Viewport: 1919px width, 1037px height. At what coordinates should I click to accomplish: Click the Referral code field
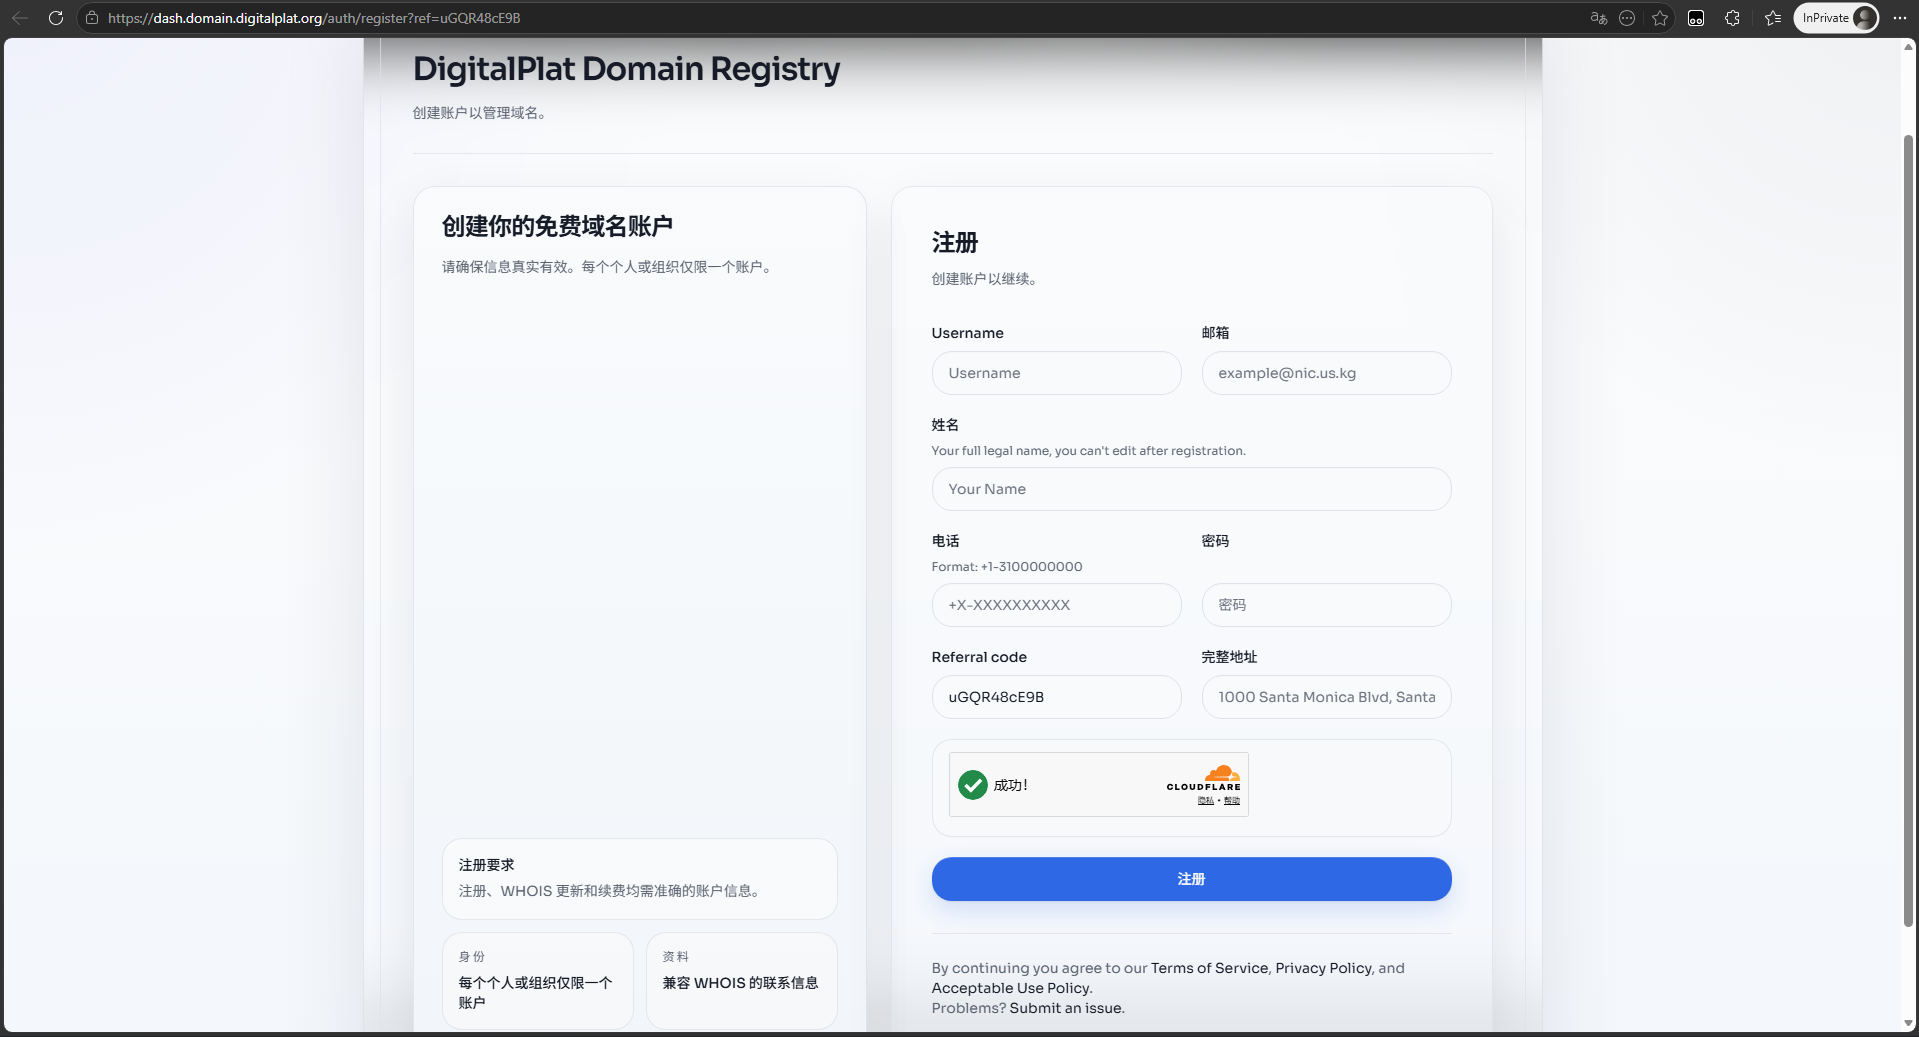(x=1056, y=697)
